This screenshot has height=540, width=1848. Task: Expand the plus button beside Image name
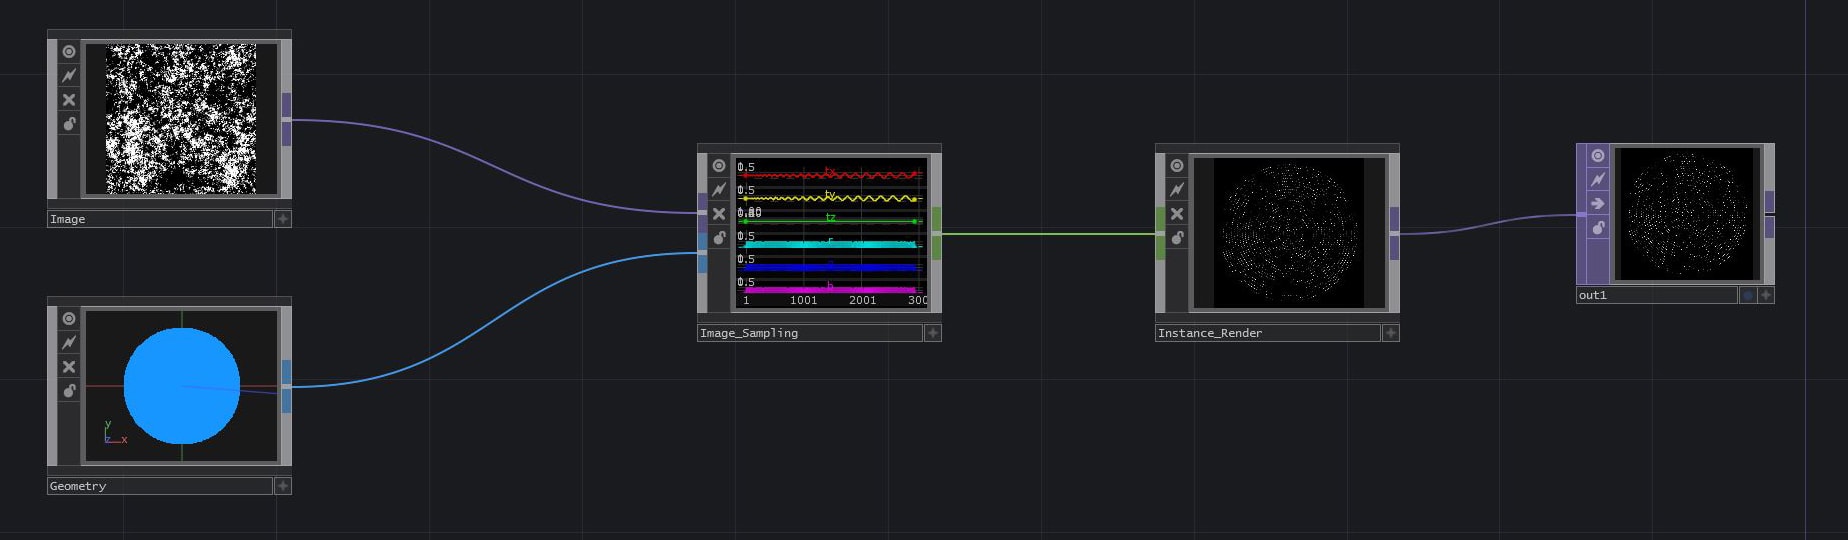coord(283,219)
